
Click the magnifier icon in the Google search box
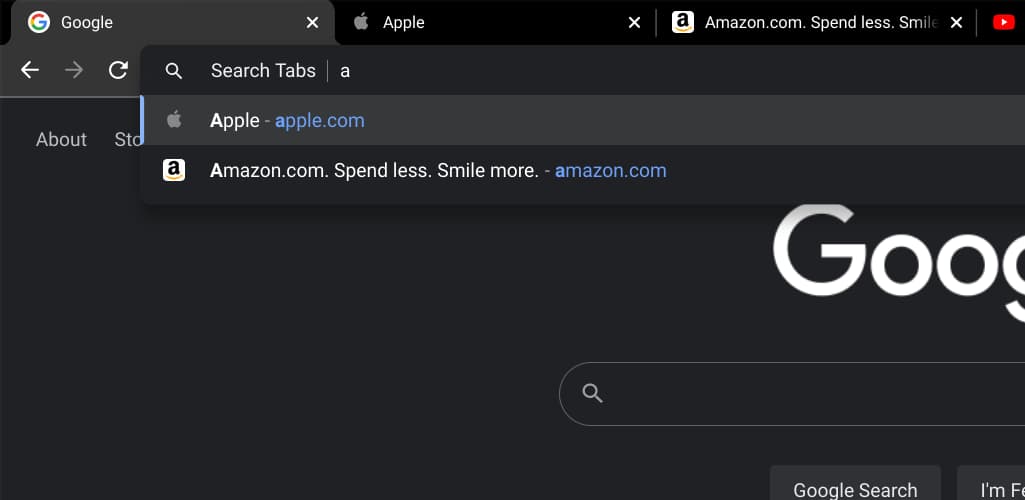coord(592,393)
